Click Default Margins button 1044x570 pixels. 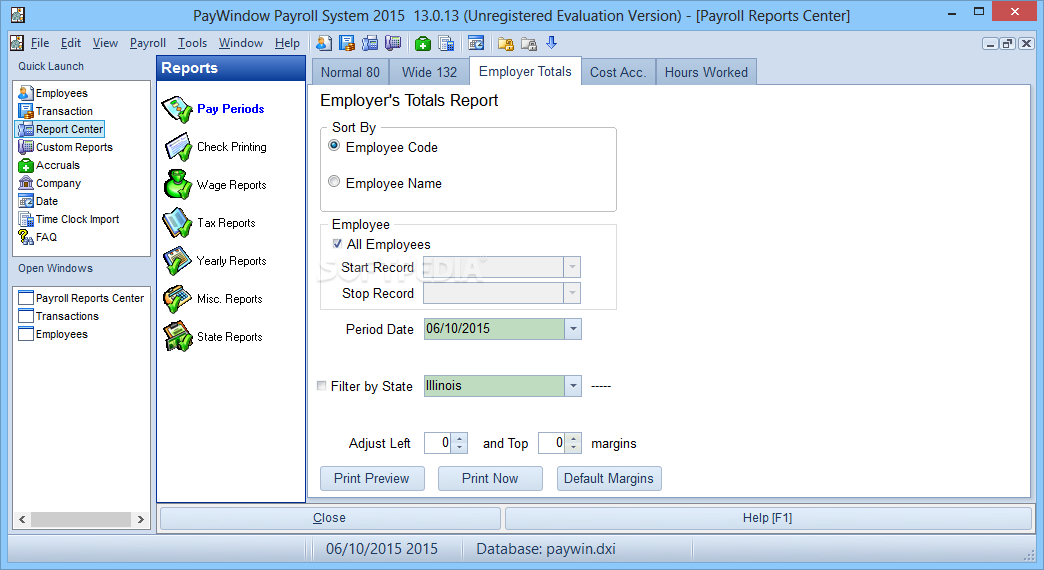[609, 479]
